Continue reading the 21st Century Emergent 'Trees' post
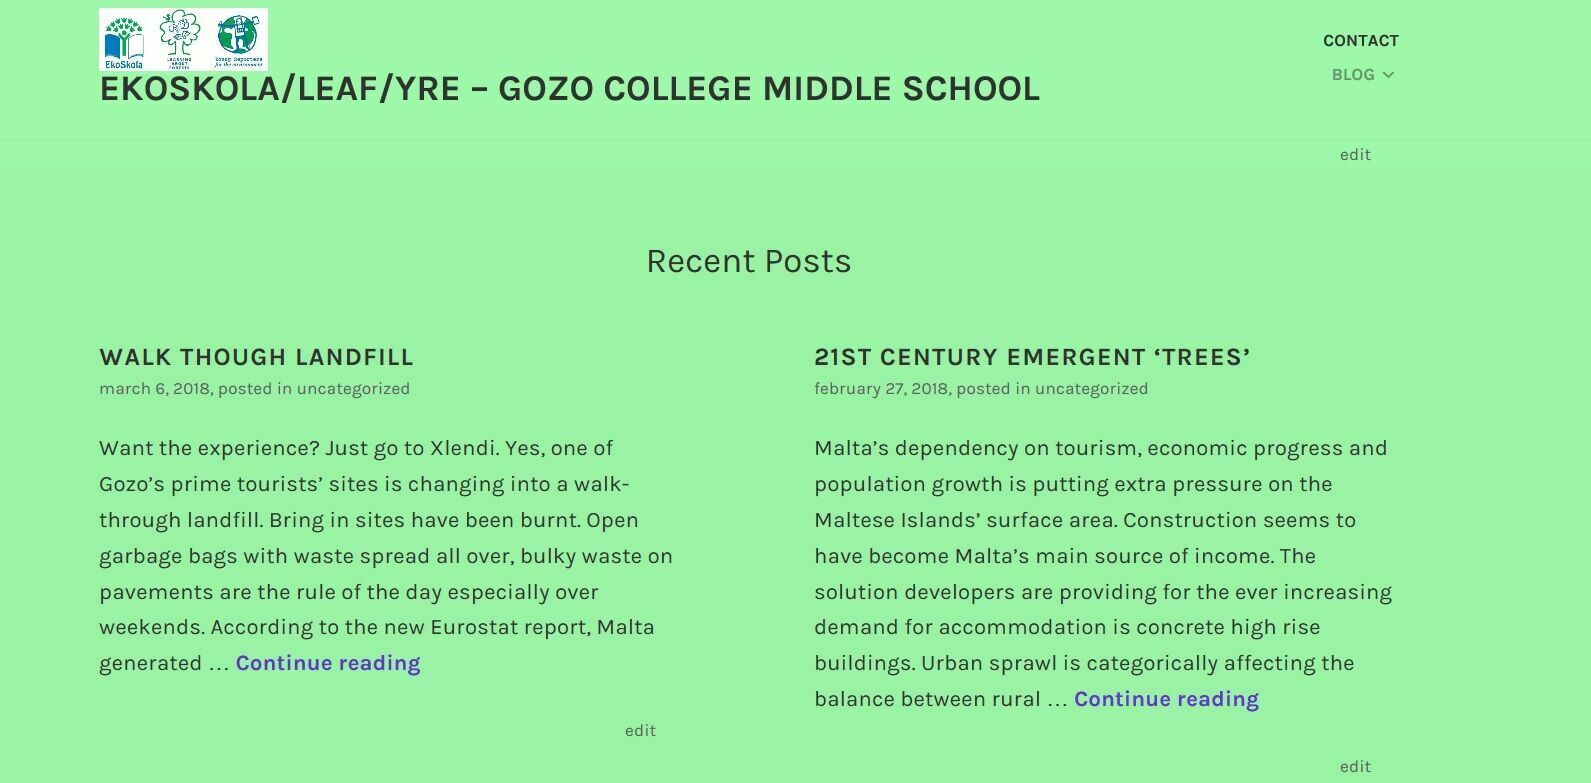Image resolution: width=1591 pixels, height=783 pixels. 1166,699
